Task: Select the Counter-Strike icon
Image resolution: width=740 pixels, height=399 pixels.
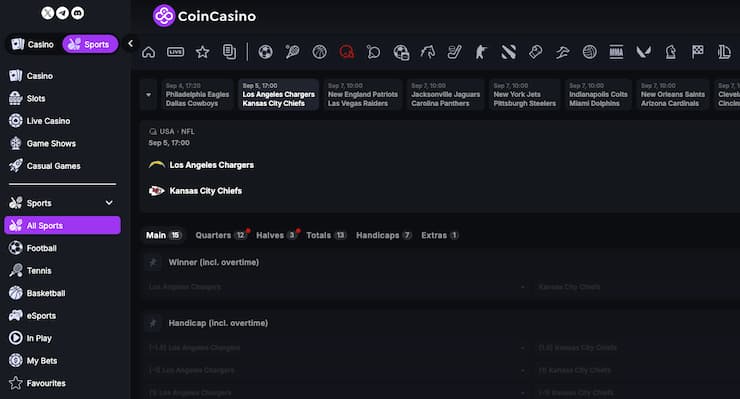Action: click(481, 52)
